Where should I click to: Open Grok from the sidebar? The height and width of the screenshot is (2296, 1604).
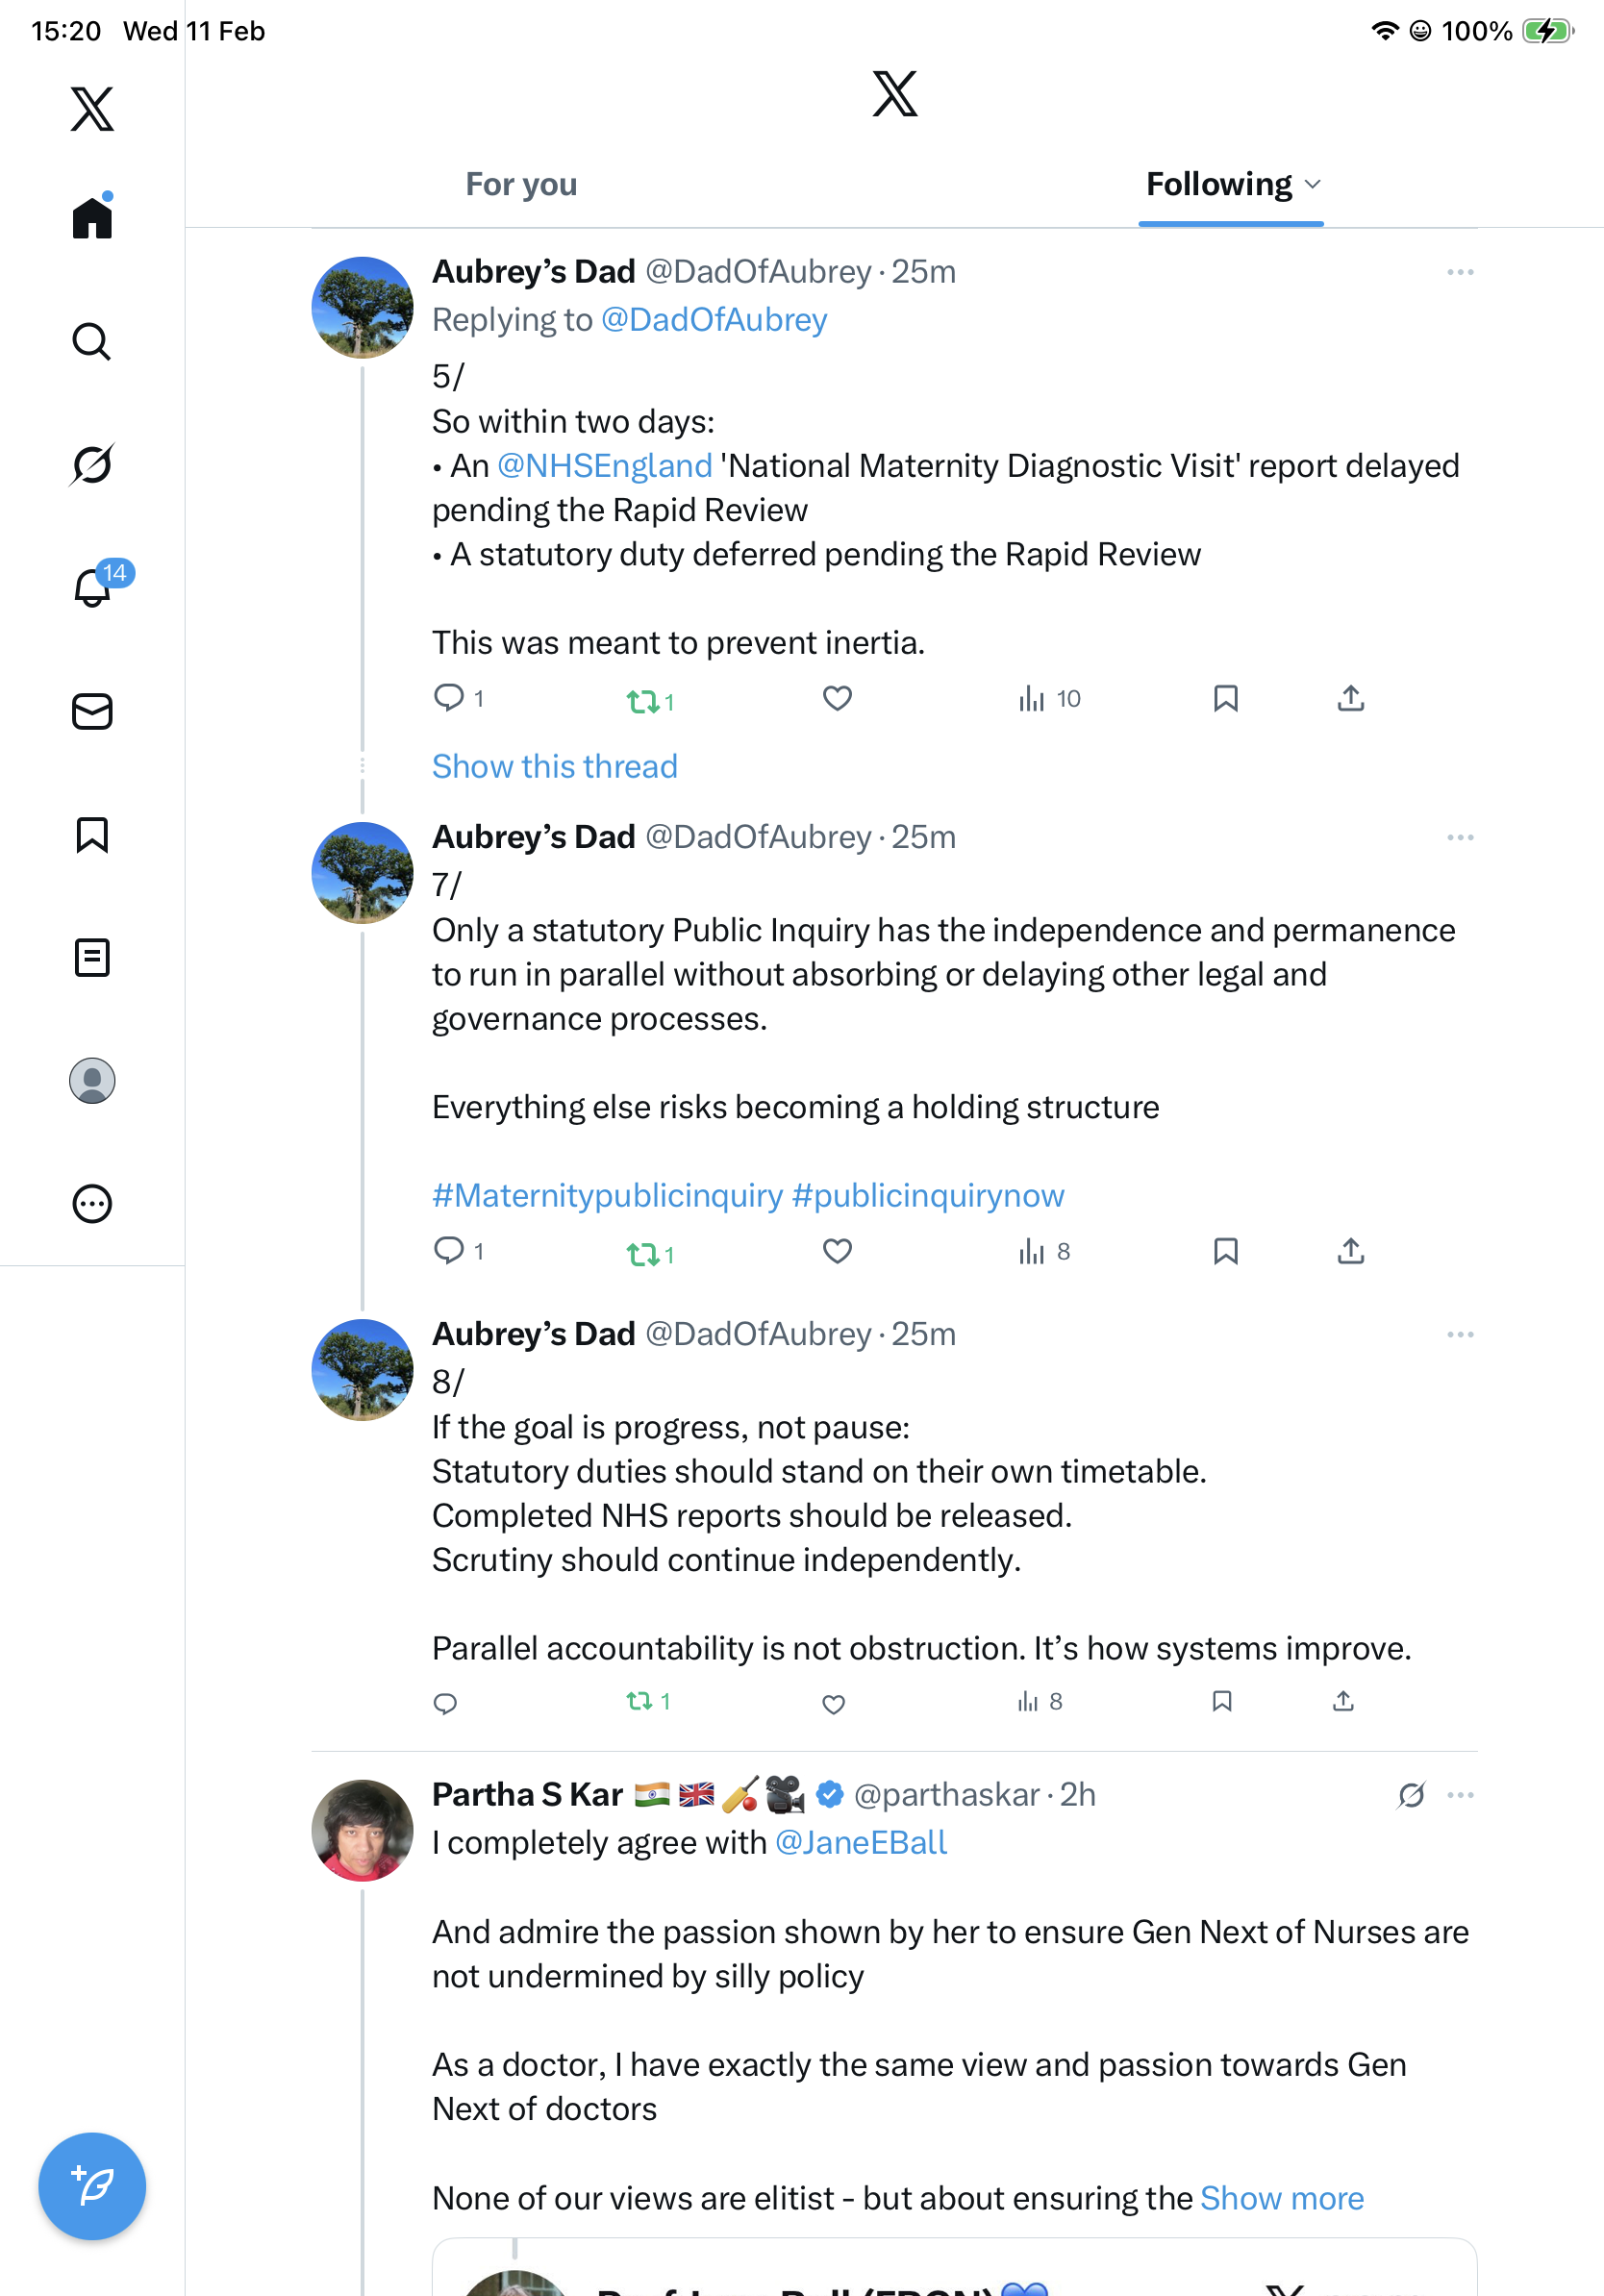pyautogui.click(x=92, y=465)
